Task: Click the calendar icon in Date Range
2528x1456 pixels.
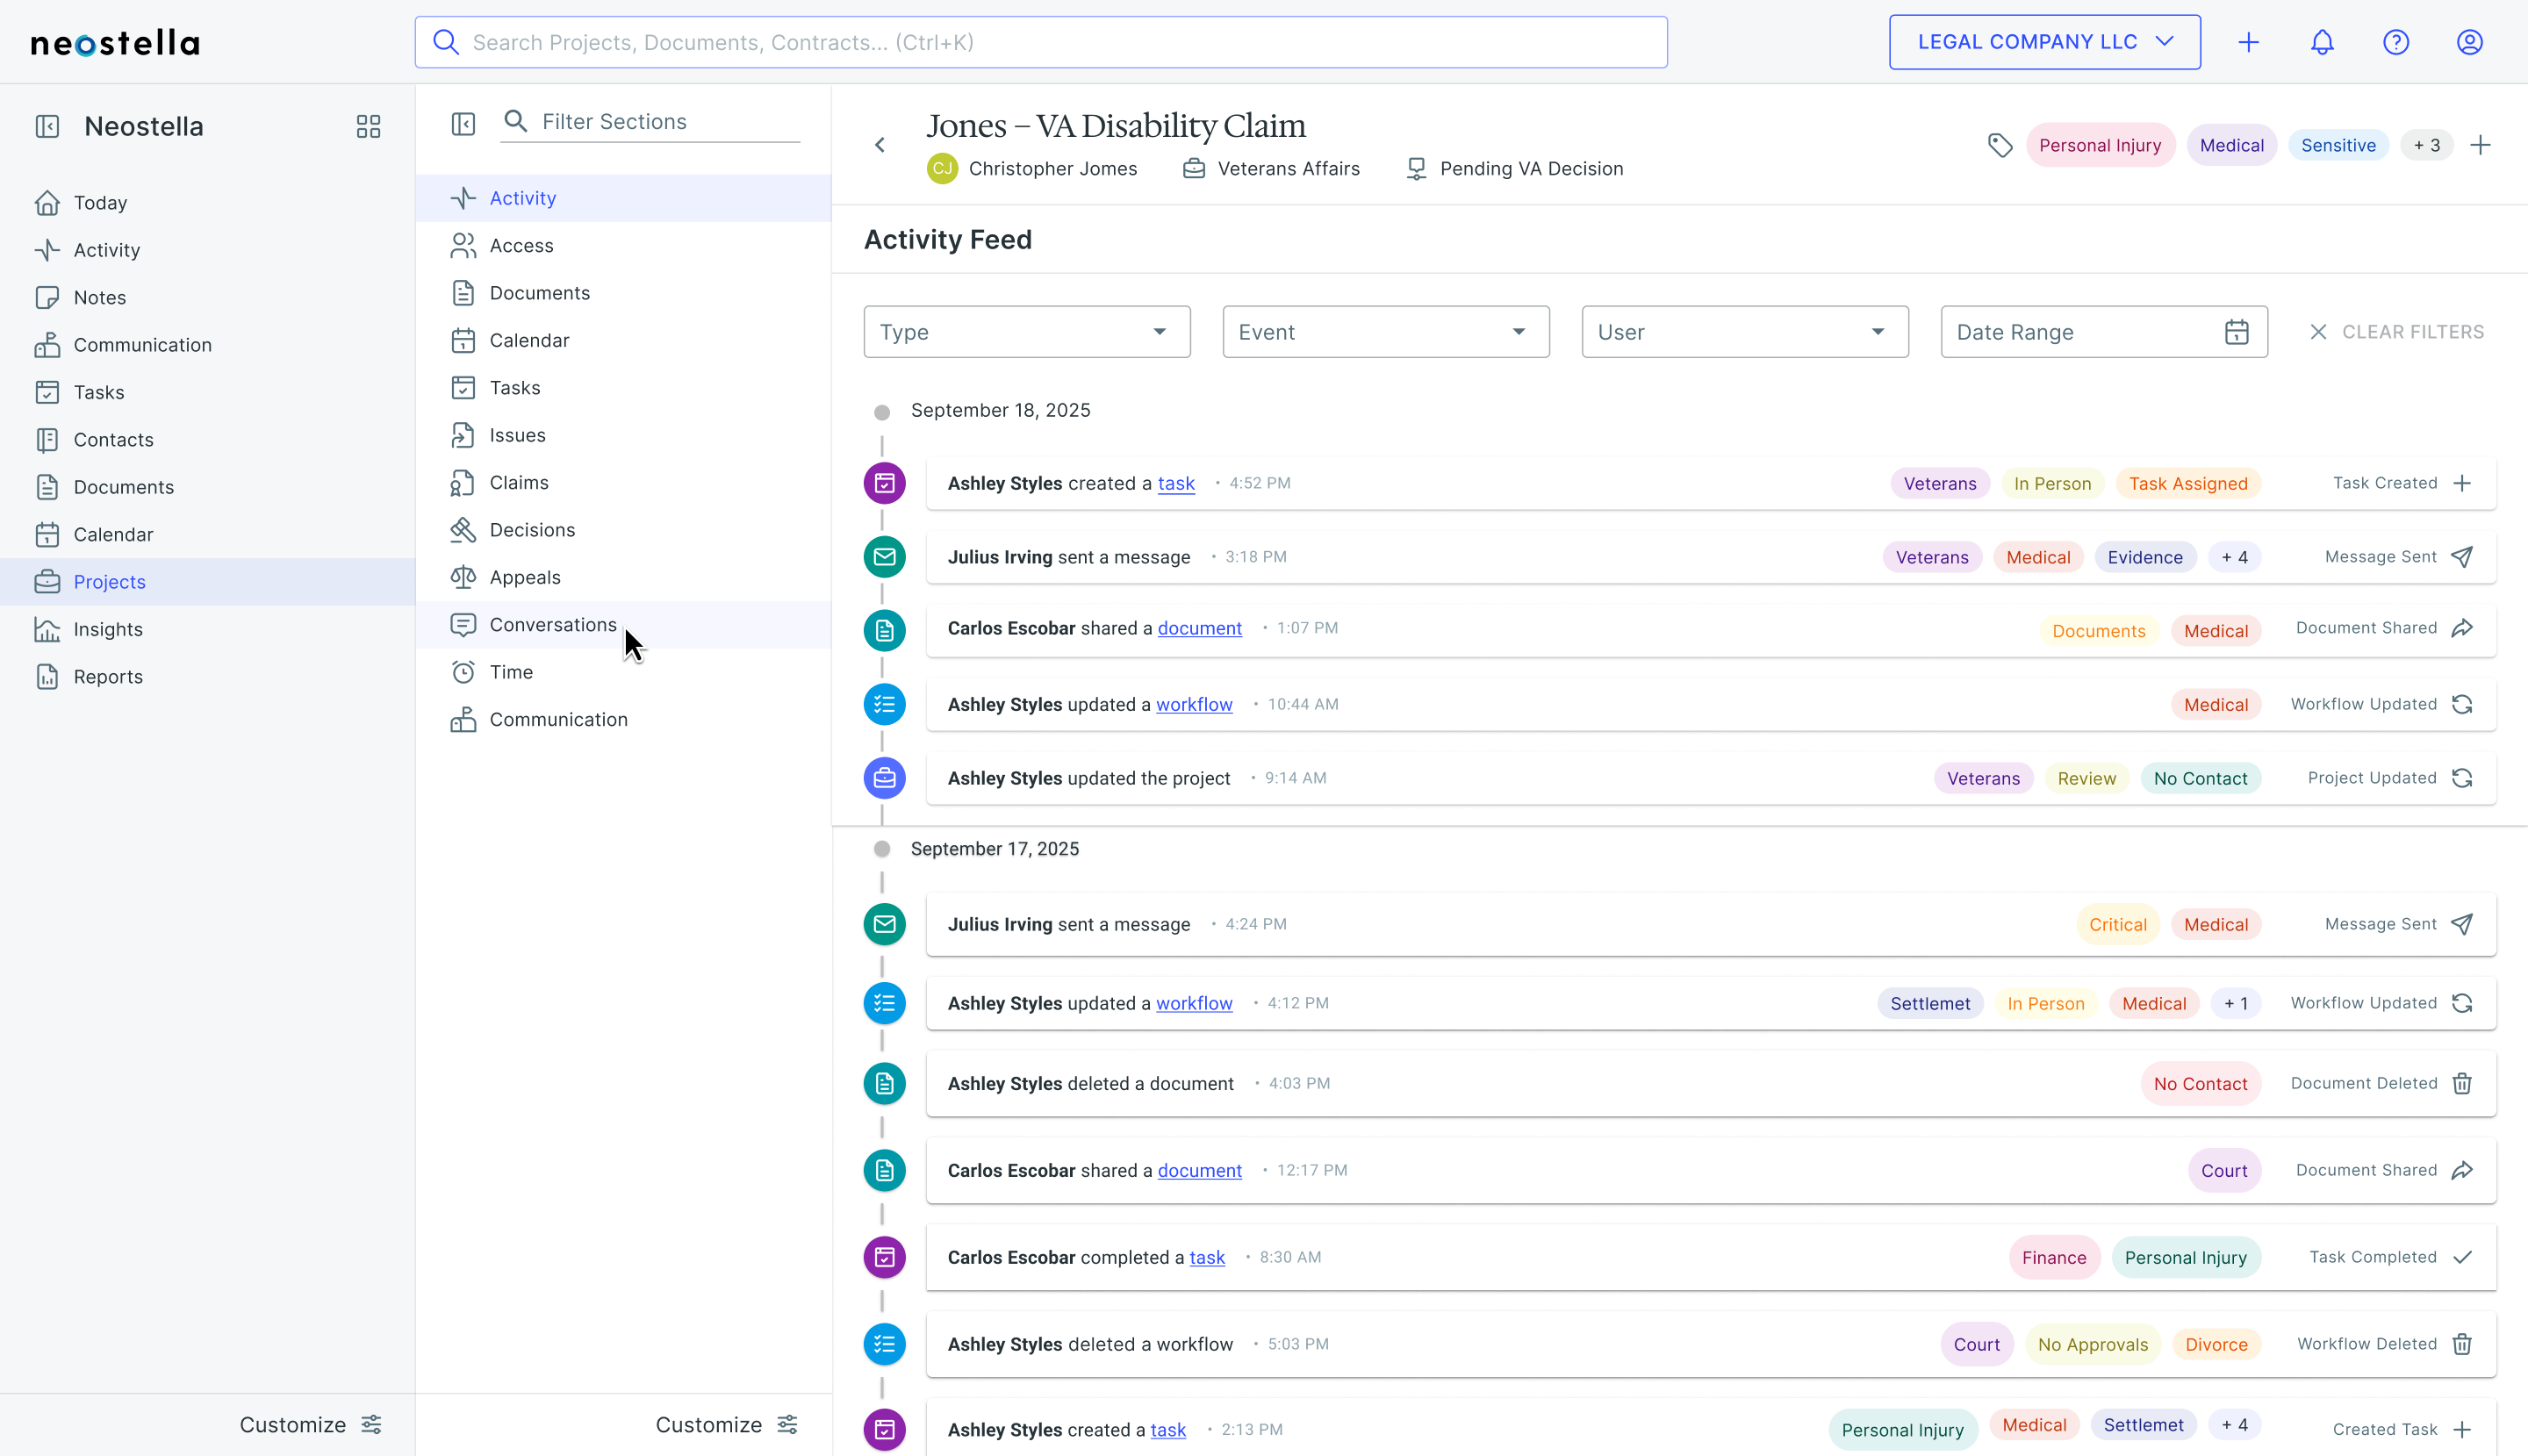Action: 2236,332
